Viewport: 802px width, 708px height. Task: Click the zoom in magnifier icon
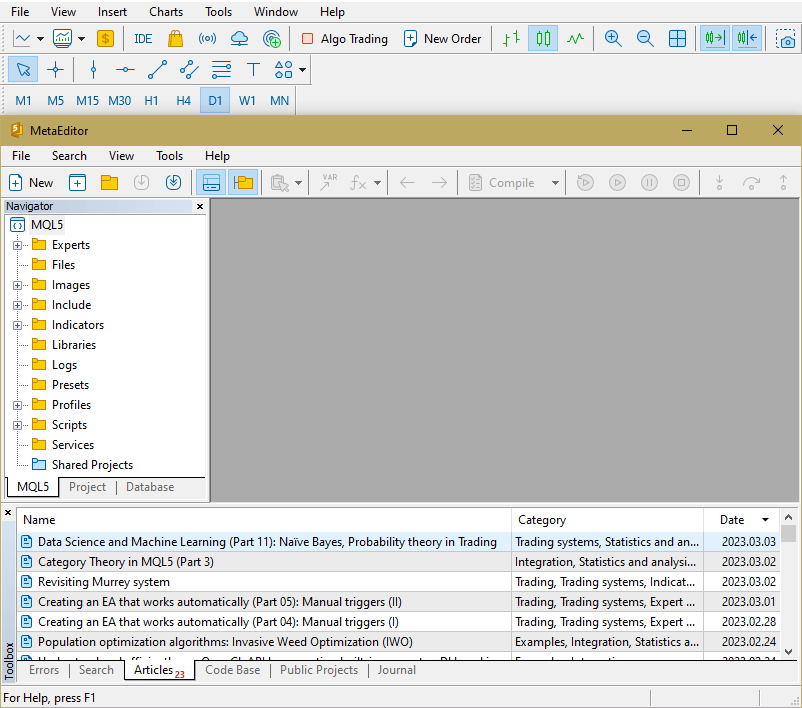[613, 39]
